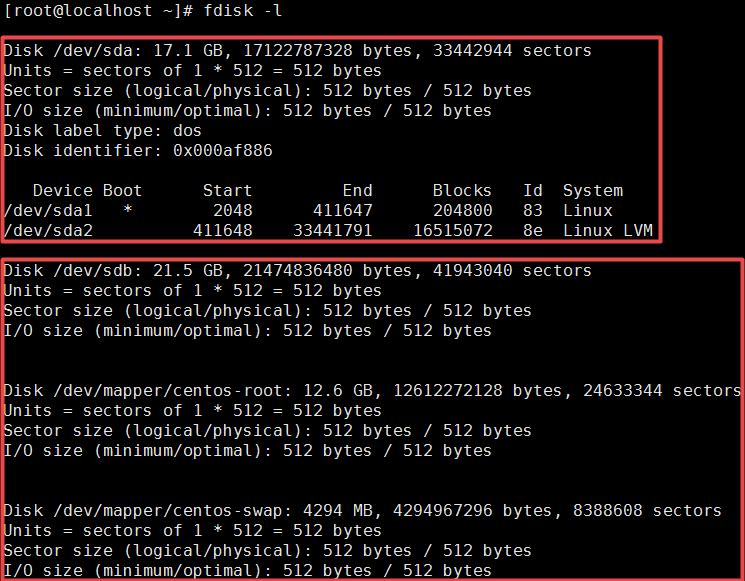Click the '/dev/mapper/centos-root' disk line
Image resolution: width=745 pixels, height=581 pixels.
[372, 391]
